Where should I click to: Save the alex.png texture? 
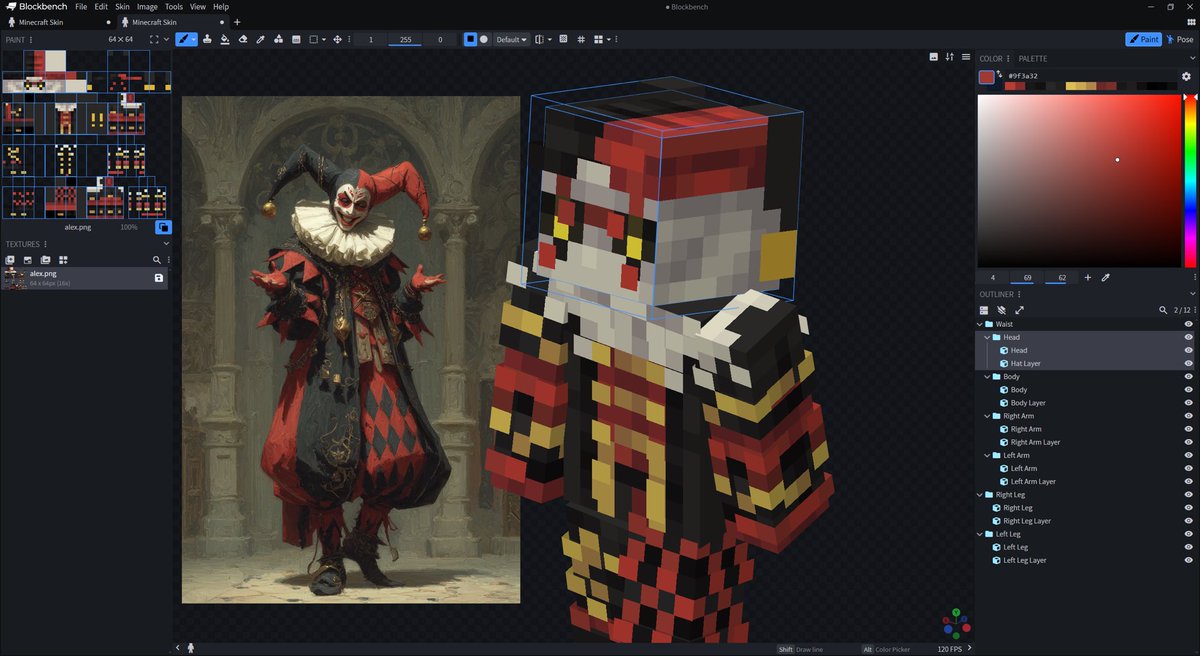pyautogui.click(x=159, y=278)
